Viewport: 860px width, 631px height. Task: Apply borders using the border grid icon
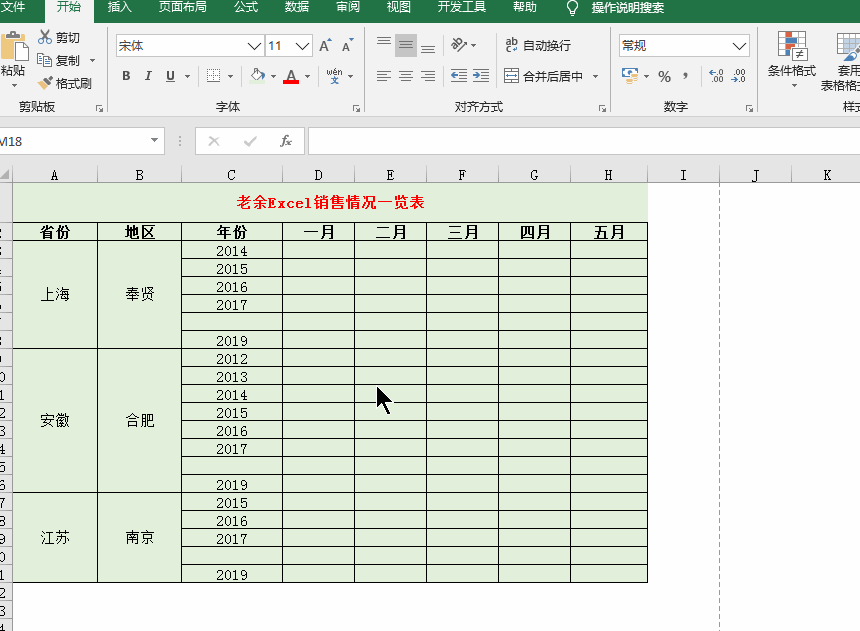213,76
